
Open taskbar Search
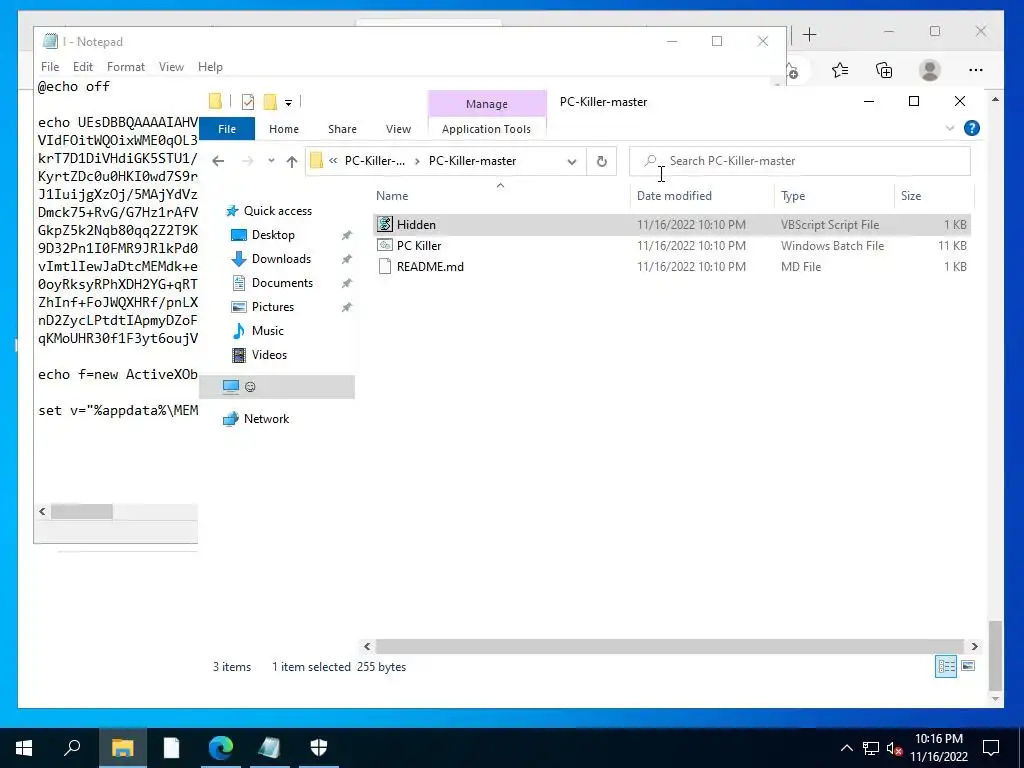73,748
